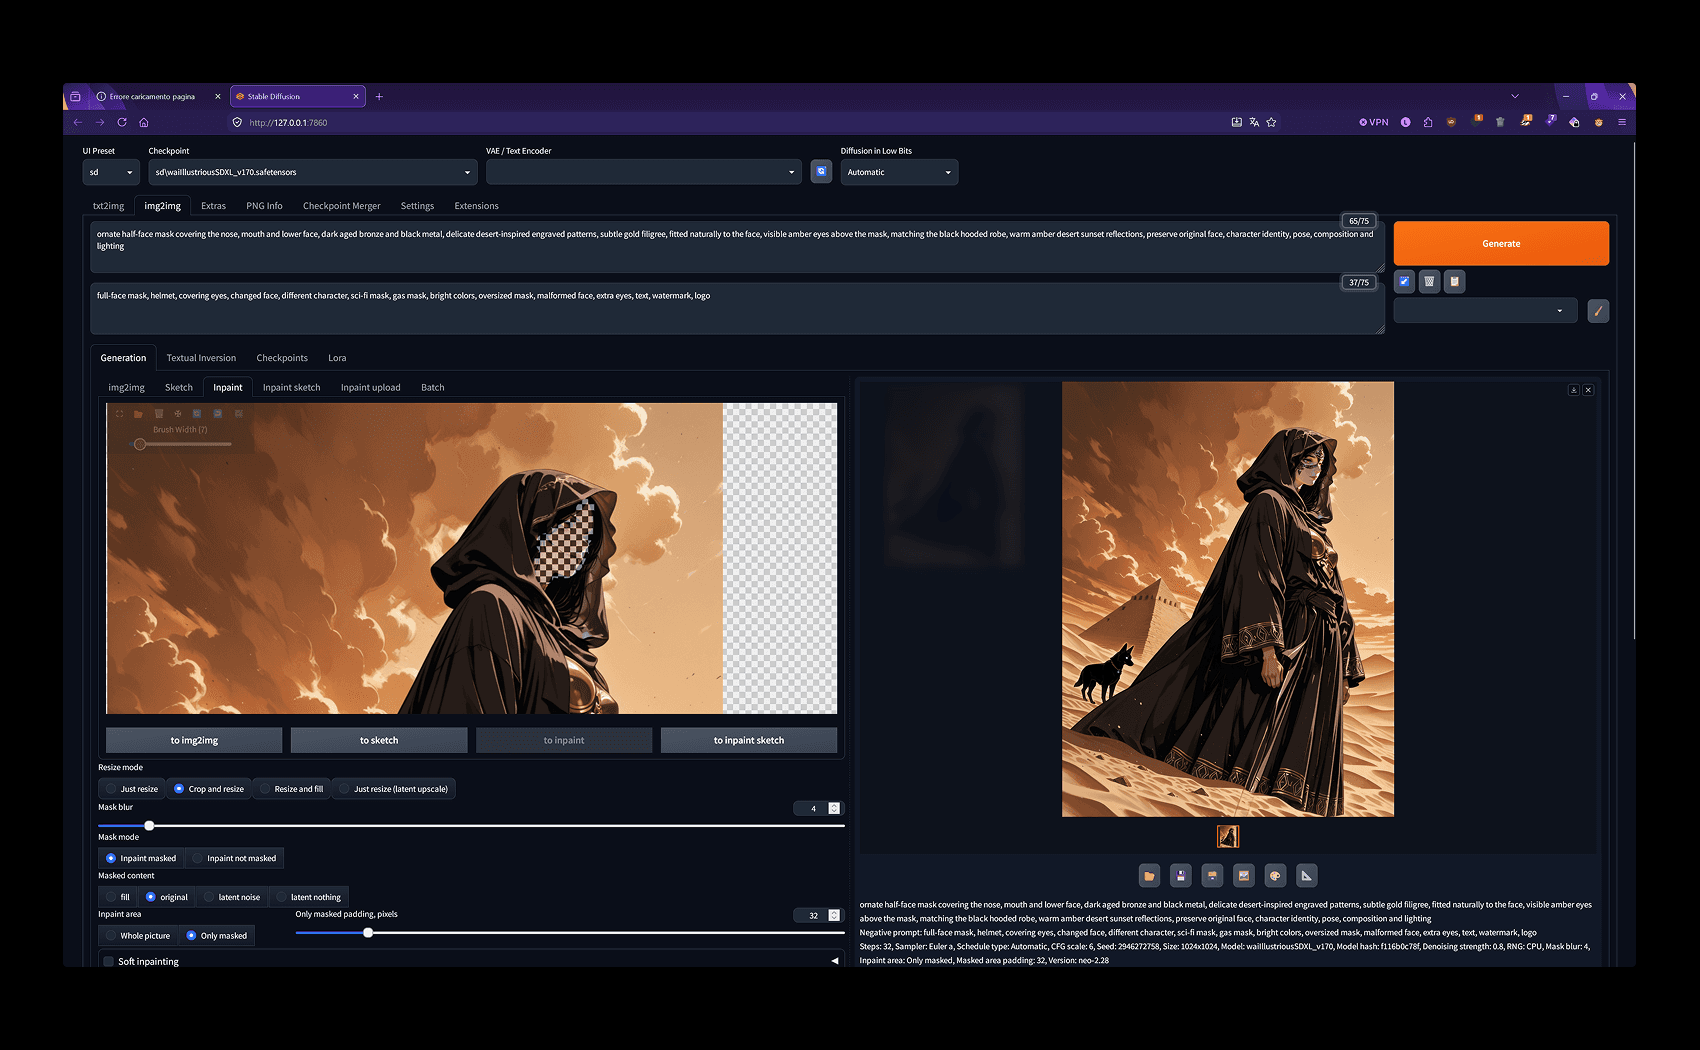This screenshot has height=1050, width=1700.
Task: Bookmark this page with the star icon
Action: [x=1271, y=122]
